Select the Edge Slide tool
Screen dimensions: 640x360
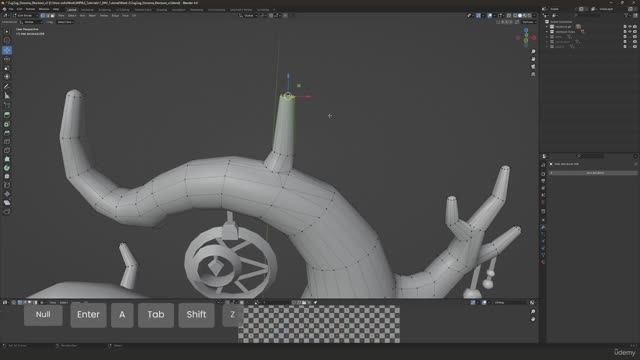click(7, 185)
